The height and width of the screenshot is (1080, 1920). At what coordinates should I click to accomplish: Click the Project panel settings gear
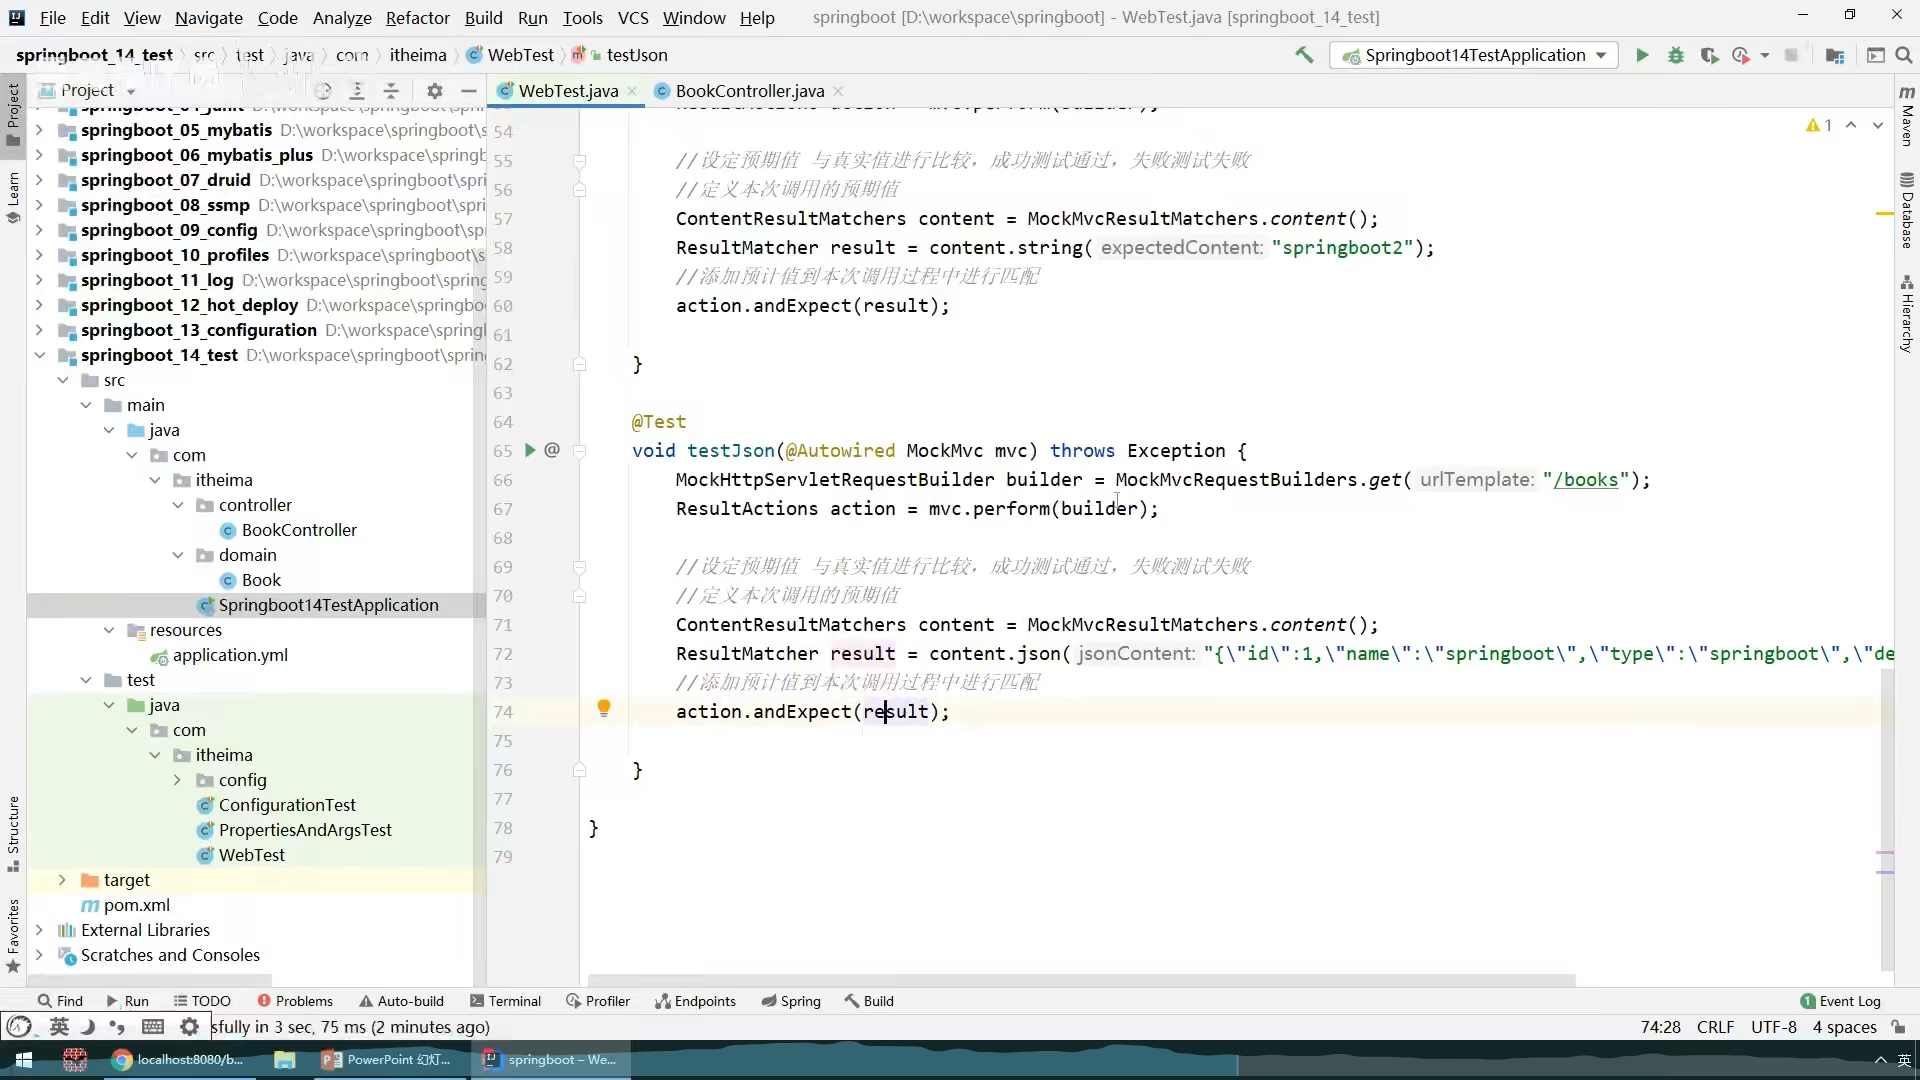(434, 91)
